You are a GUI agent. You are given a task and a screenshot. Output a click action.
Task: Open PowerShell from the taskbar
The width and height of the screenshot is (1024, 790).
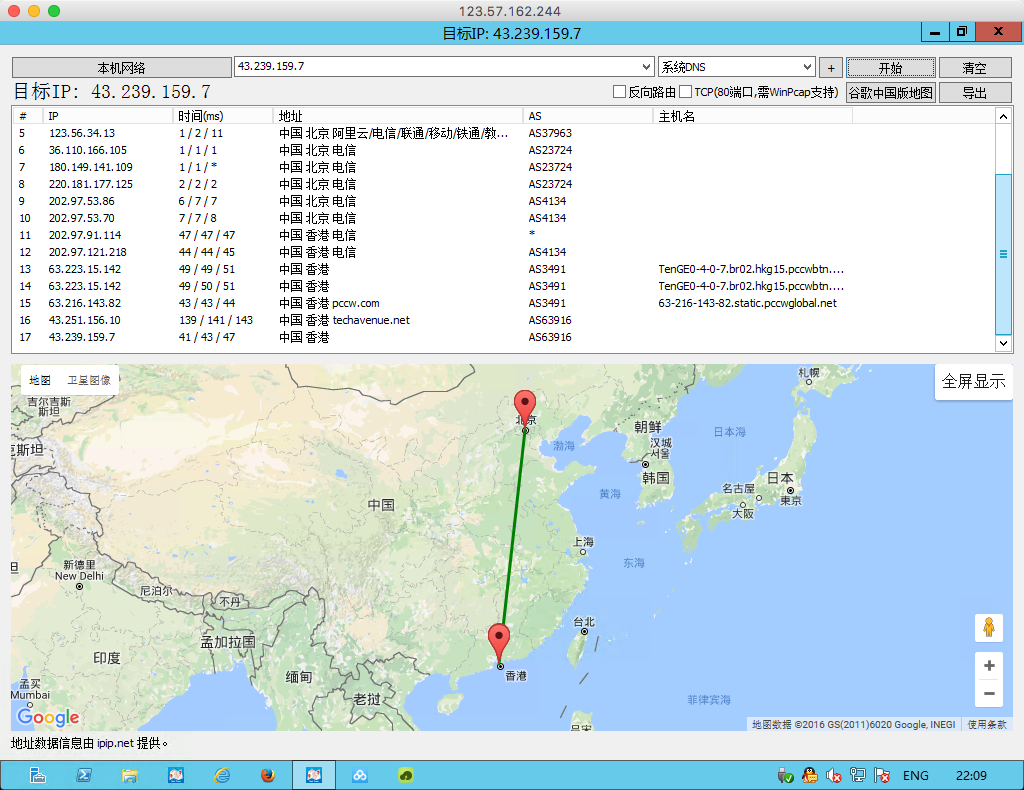(x=85, y=775)
